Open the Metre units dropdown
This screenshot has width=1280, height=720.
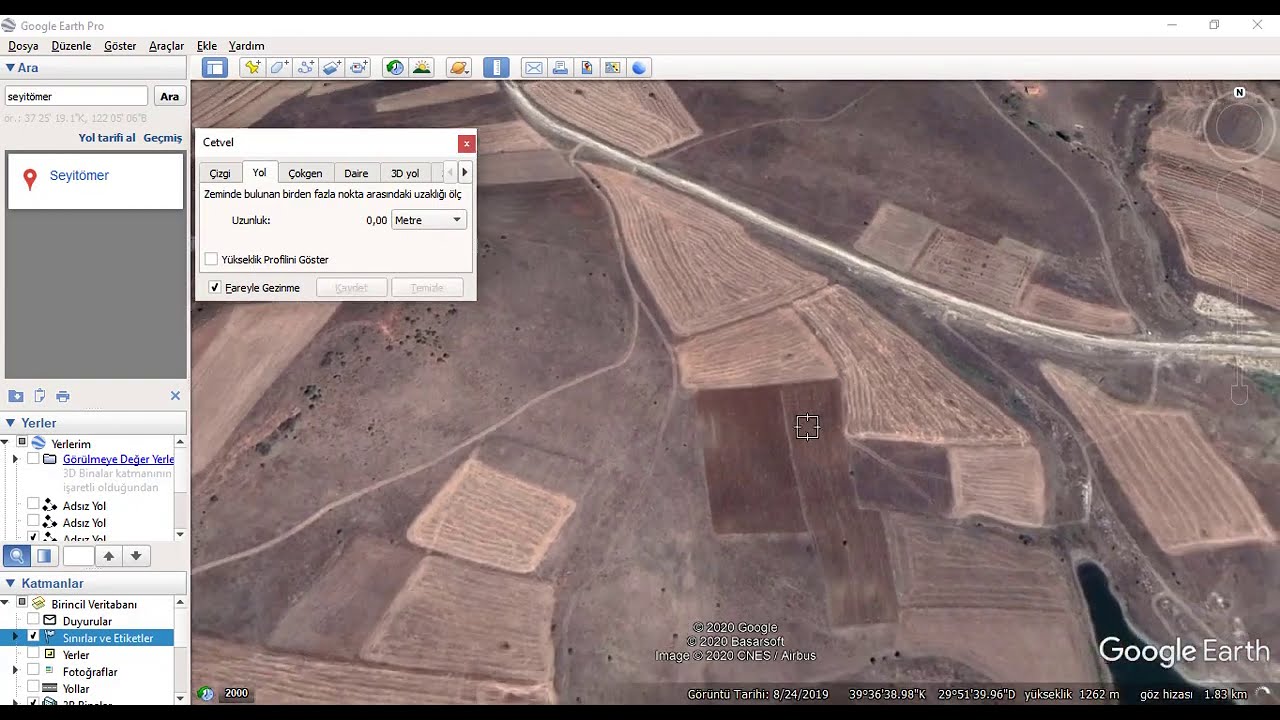tap(428, 220)
